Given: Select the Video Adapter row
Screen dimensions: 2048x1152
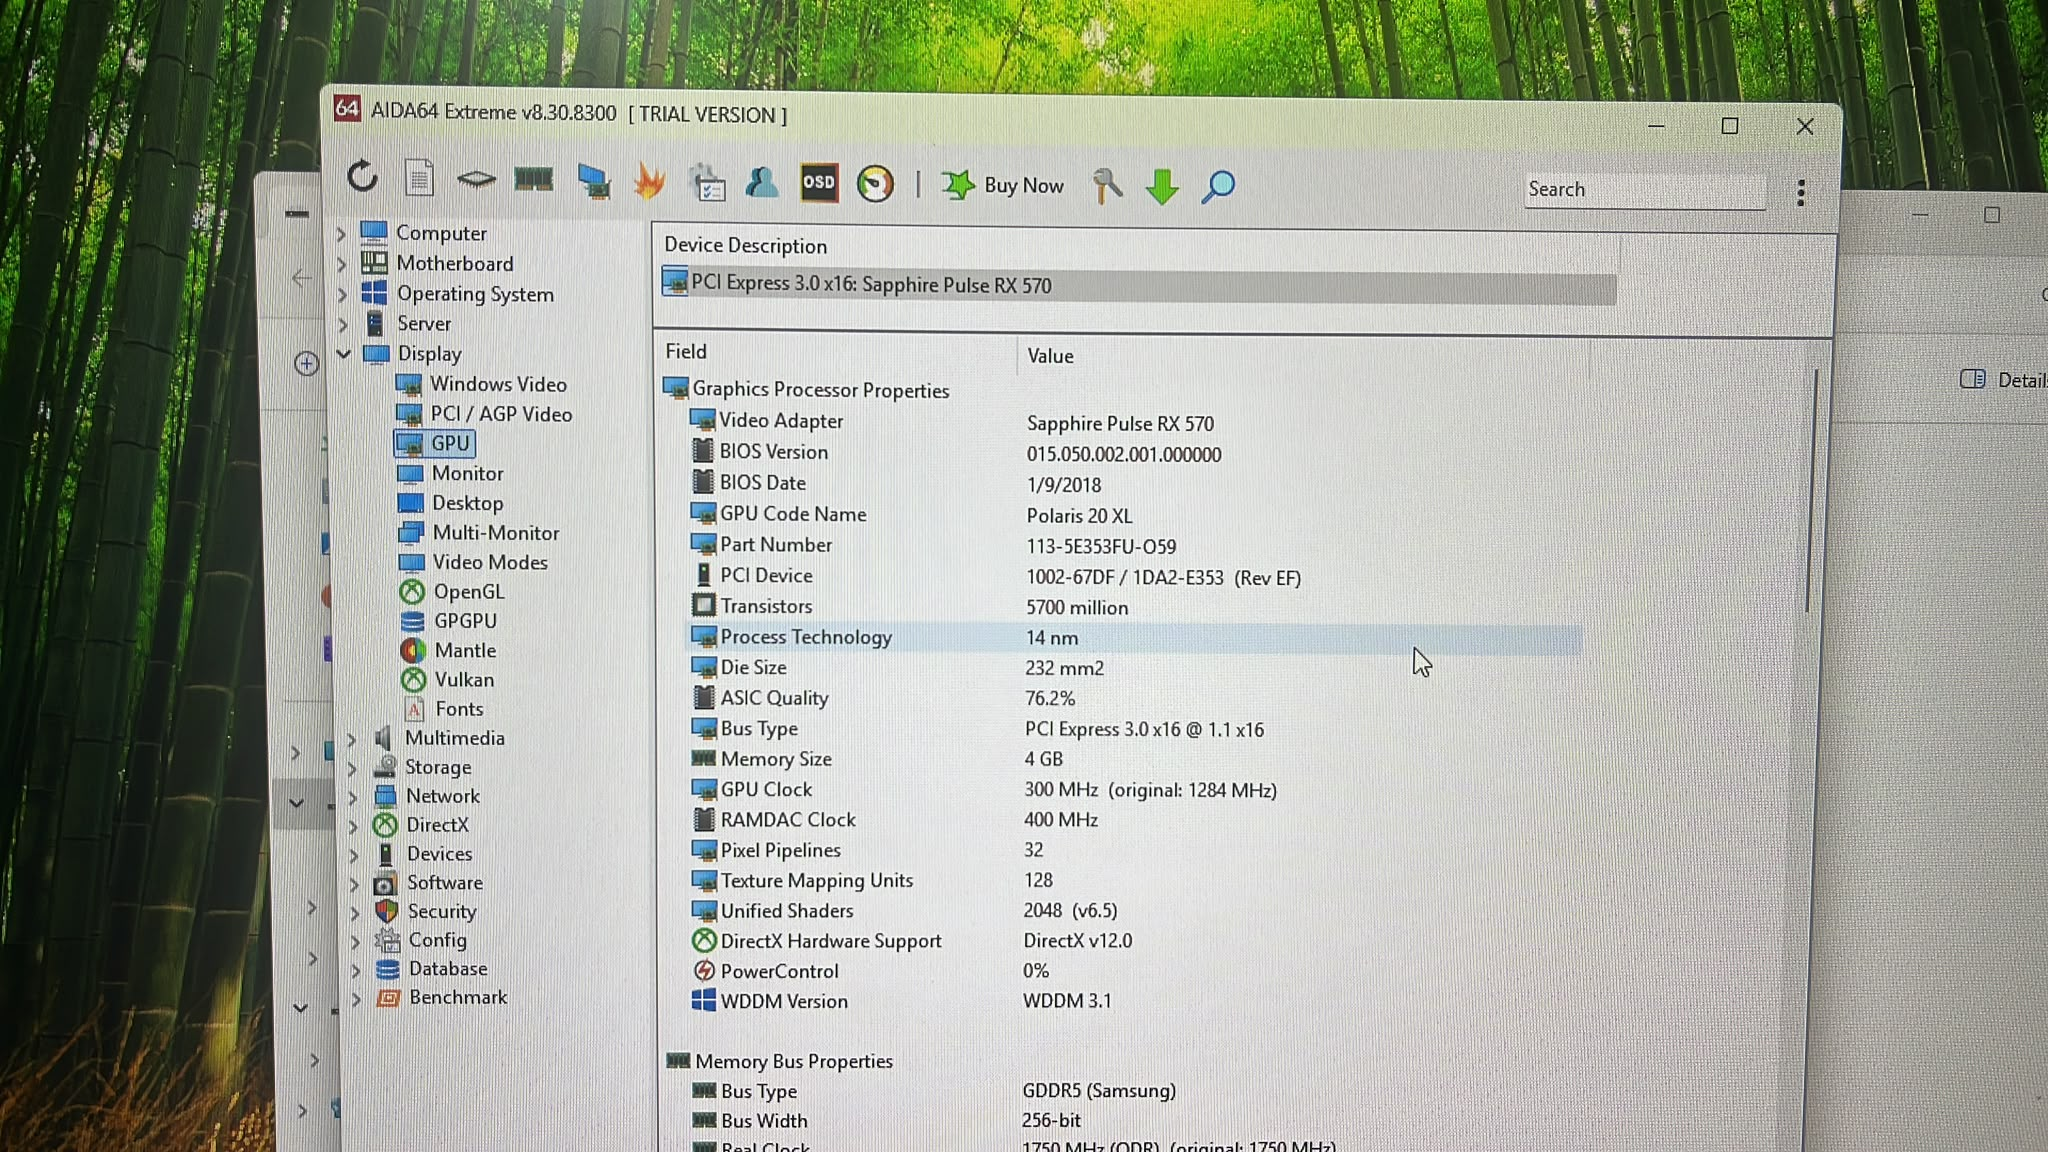Looking at the screenshot, I should (1134, 422).
